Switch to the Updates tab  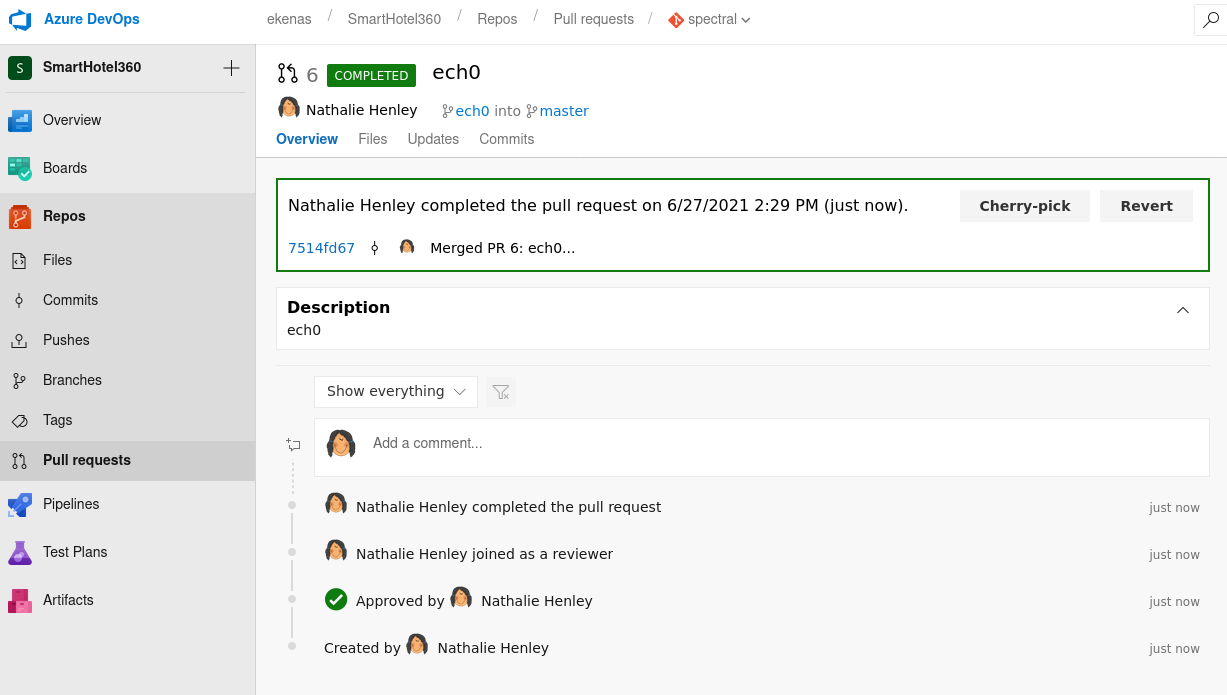[433, 139]
